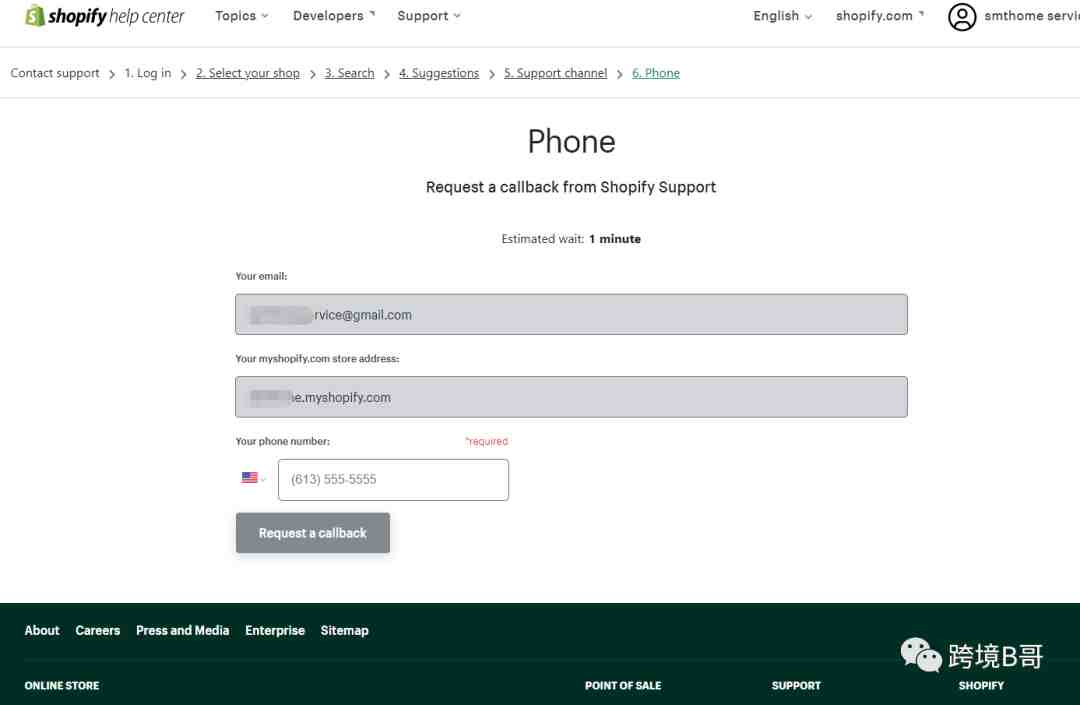Change language using English dropdown
This screenshot has height=705, width=1080.
(x=782, y=16)
